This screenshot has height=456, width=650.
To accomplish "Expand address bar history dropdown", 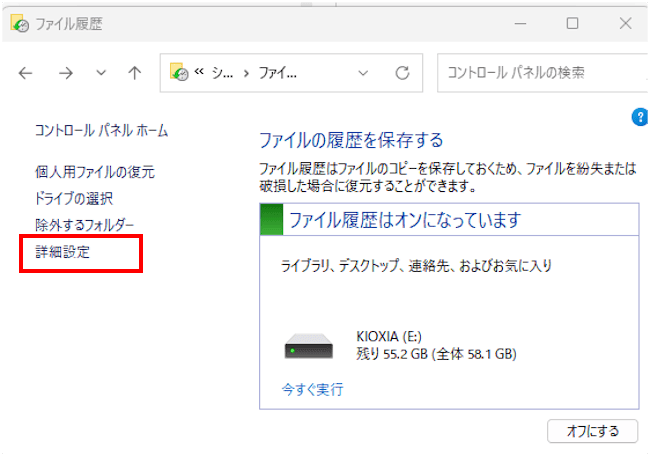I will click(x=363, y=73).
